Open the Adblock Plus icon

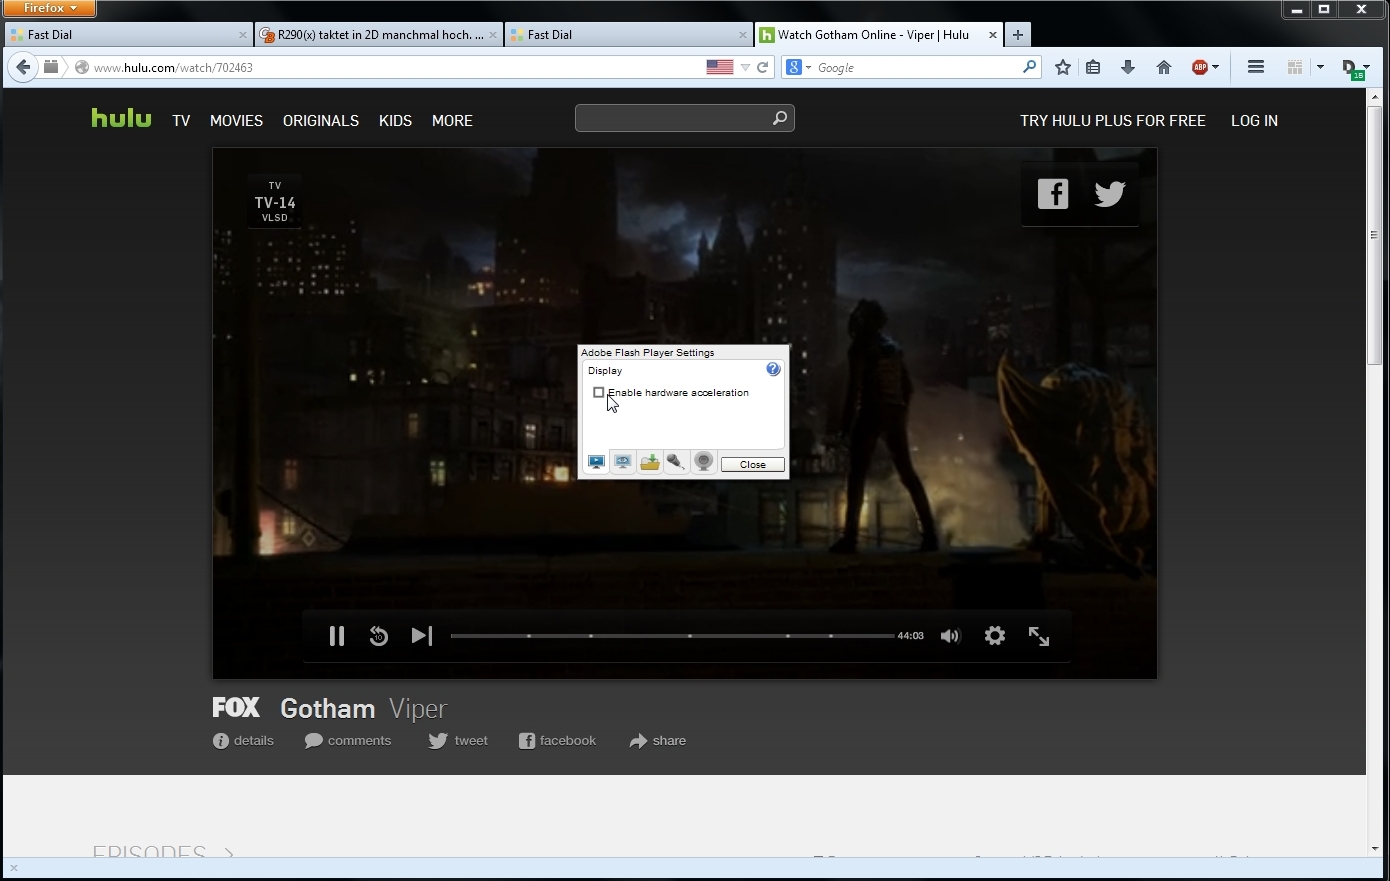pyautogui.click(x=1200, y=67)
